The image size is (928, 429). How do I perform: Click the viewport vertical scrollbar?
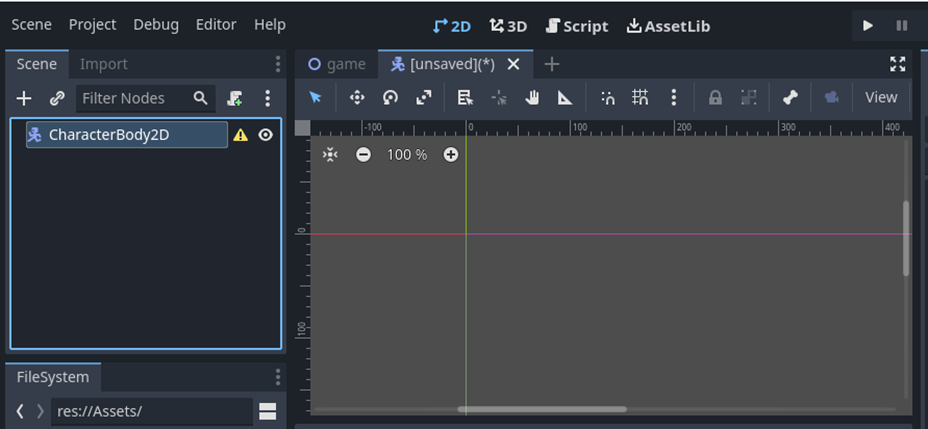coord(906,238)
